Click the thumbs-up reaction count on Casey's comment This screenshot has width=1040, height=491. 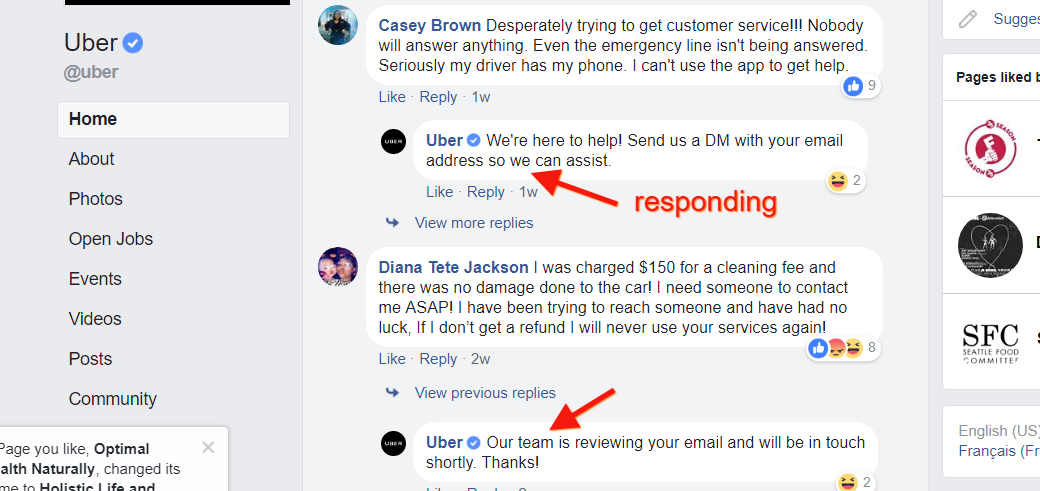(x=860, y=86)
